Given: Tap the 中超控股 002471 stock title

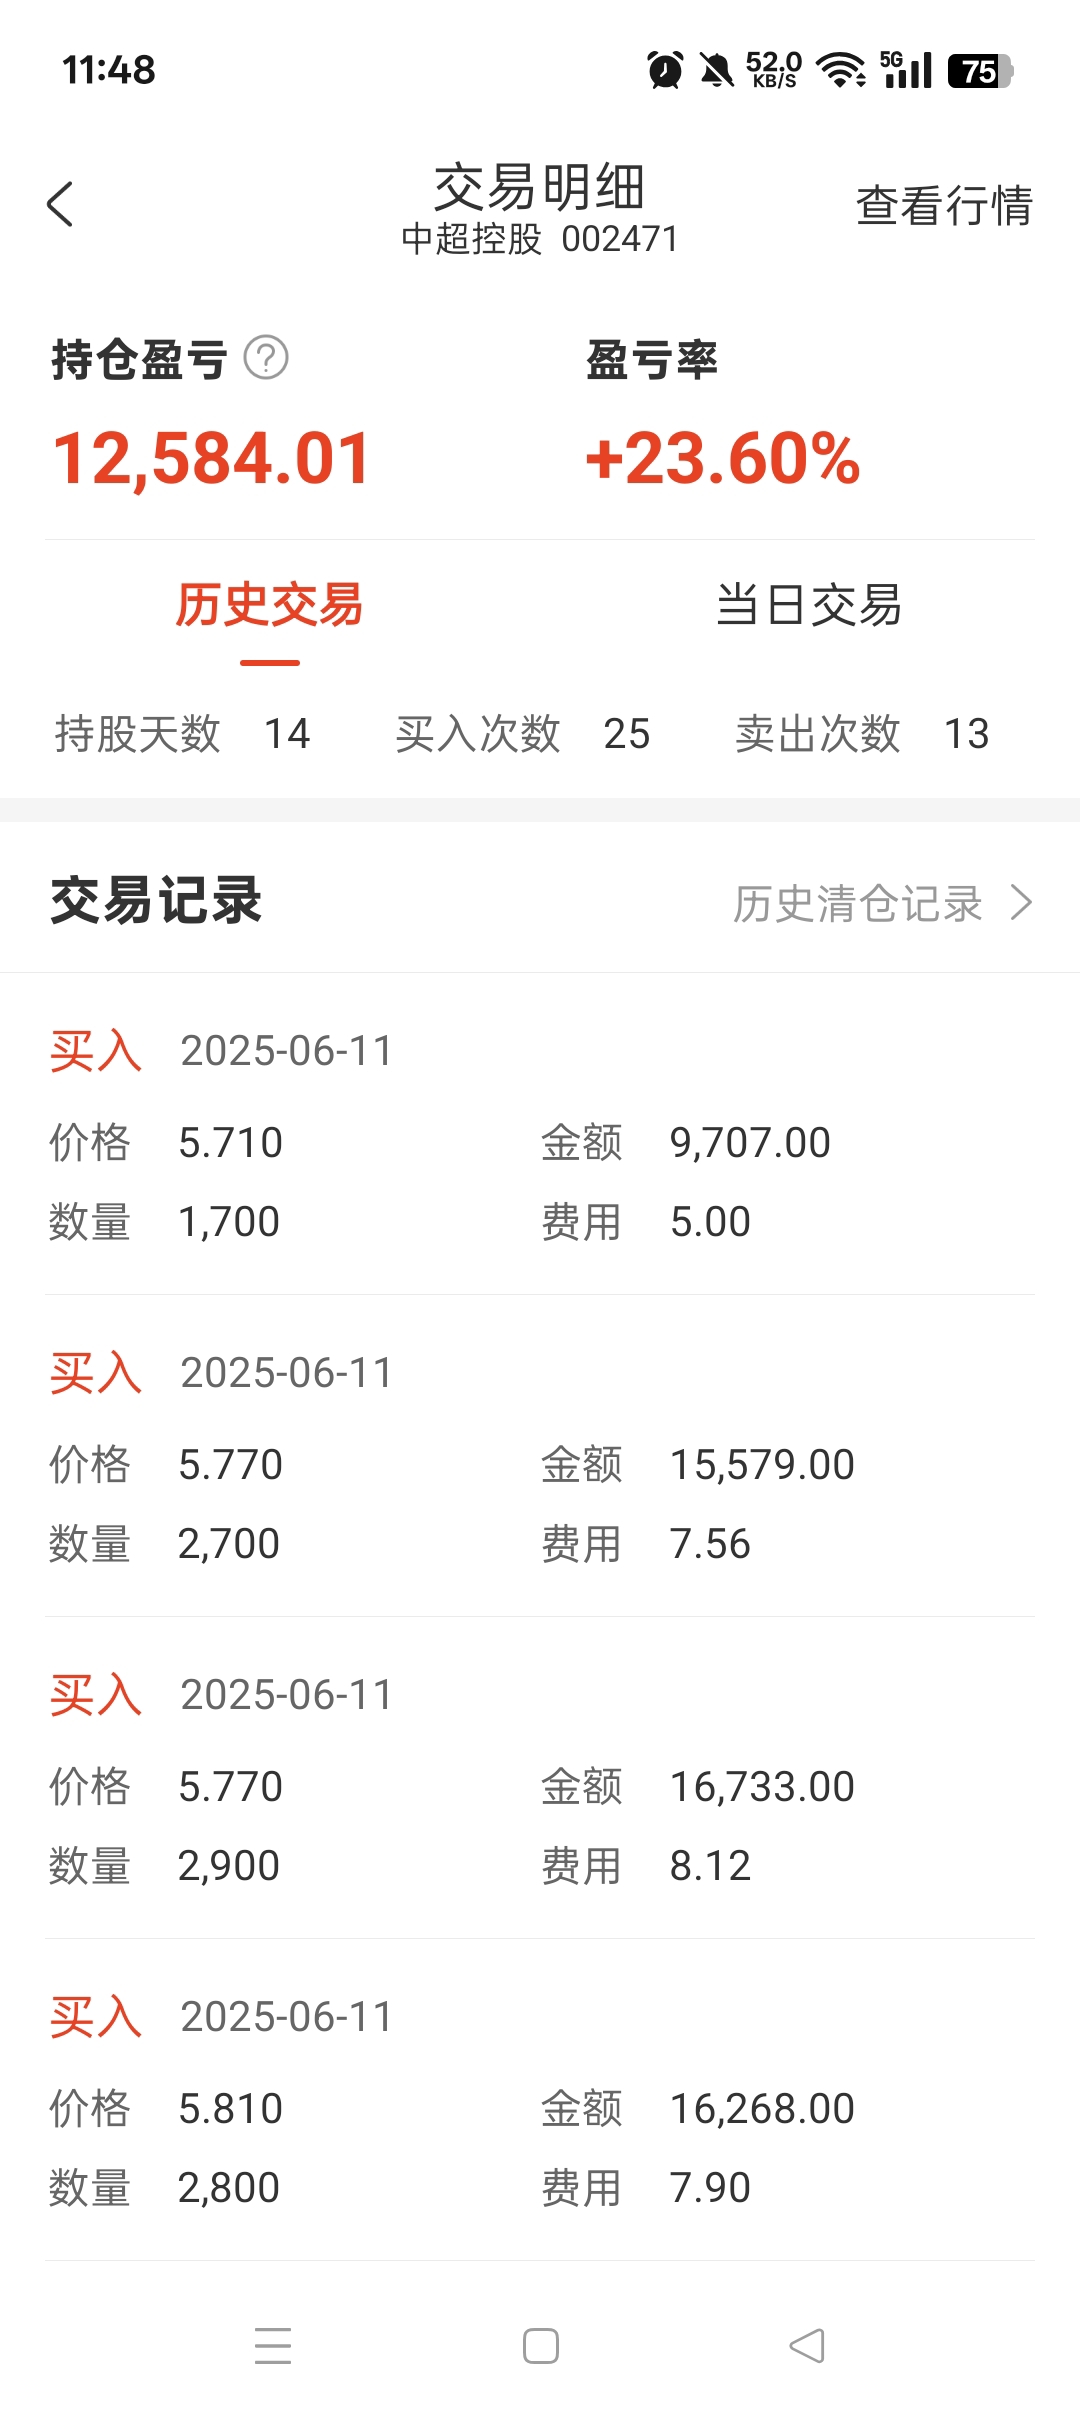Looking at the screenshot, I should 540,239.
